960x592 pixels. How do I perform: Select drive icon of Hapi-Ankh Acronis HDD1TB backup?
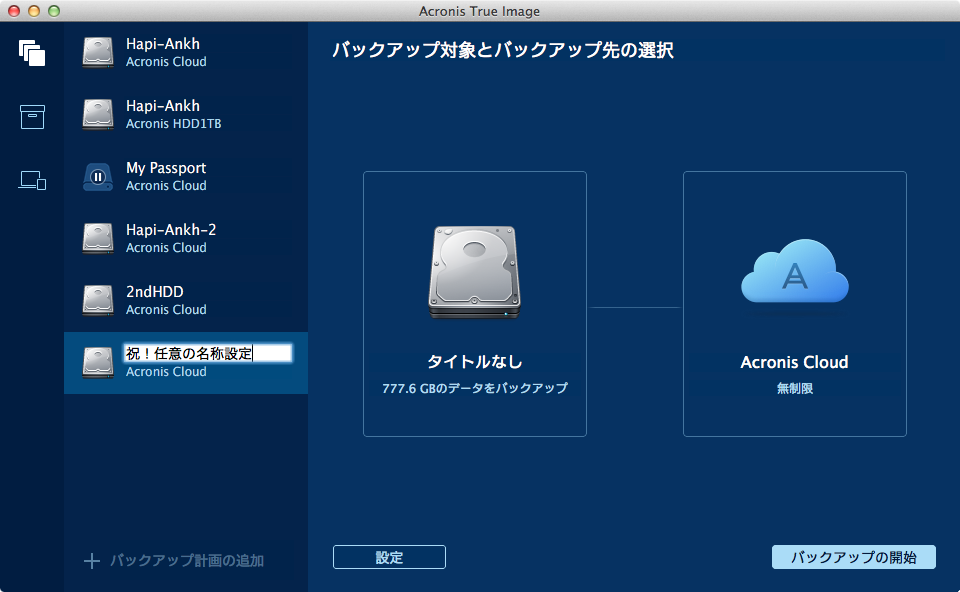pyautogui.click(x=98, y=114)
